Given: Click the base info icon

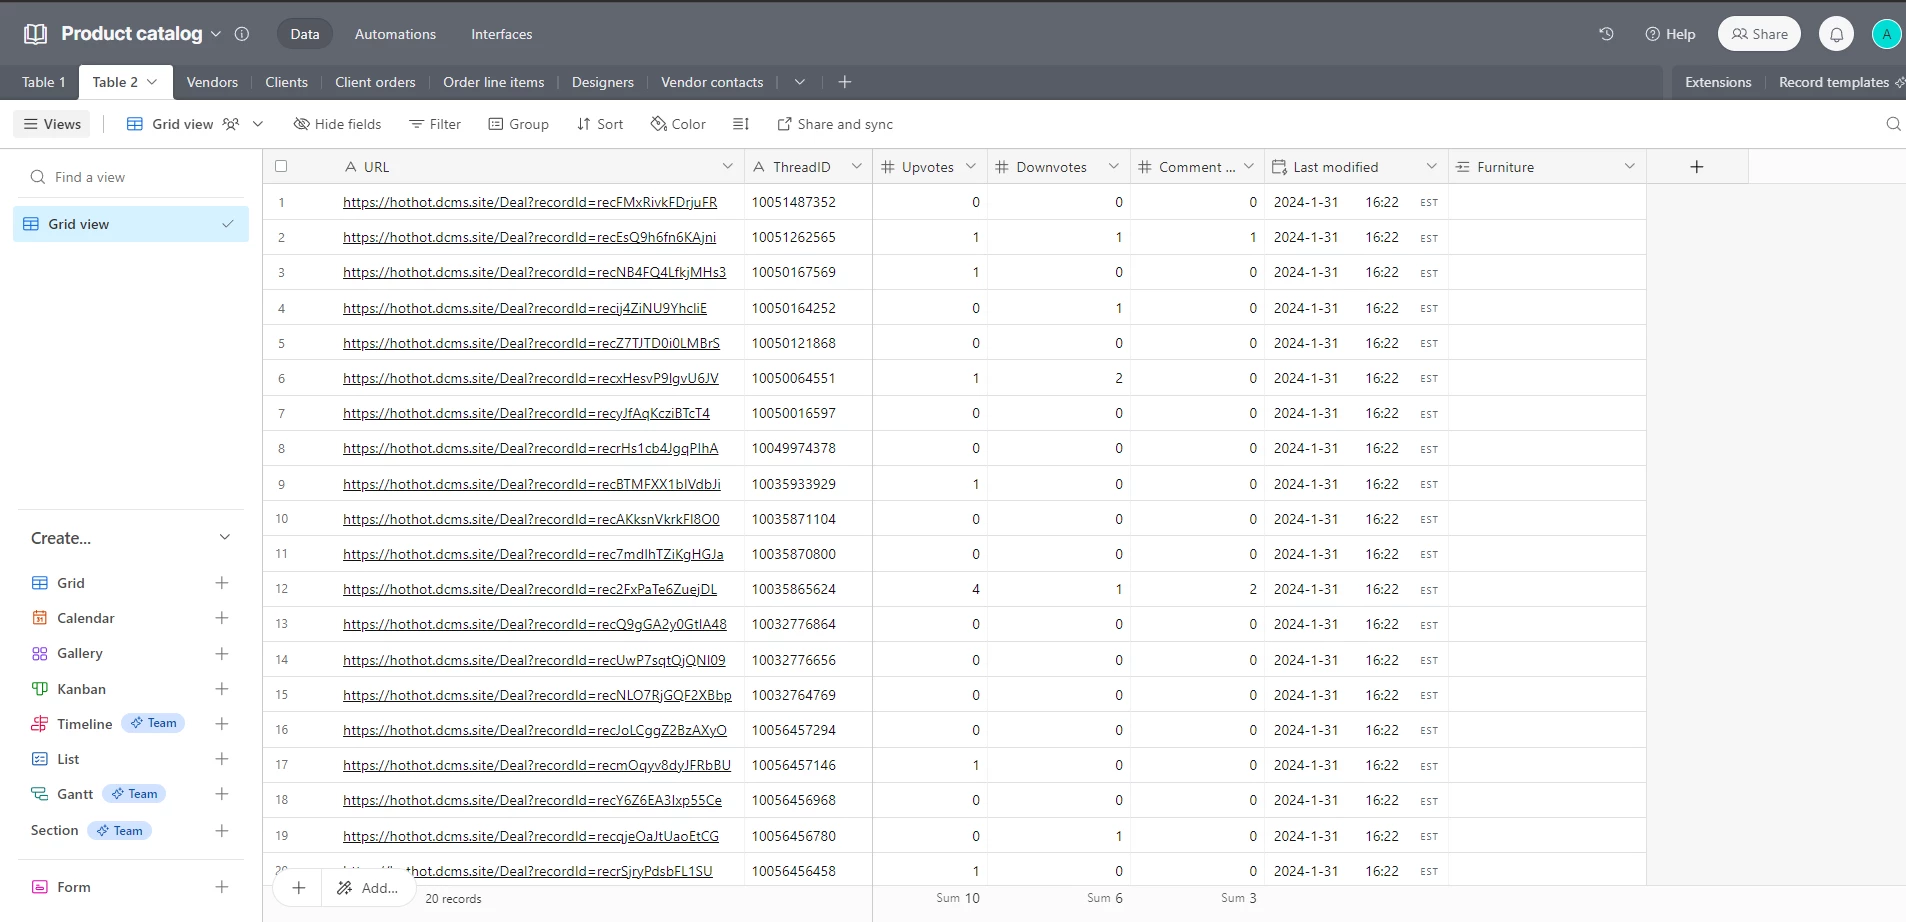Looking at the screenshot, I should pos(242,34).
